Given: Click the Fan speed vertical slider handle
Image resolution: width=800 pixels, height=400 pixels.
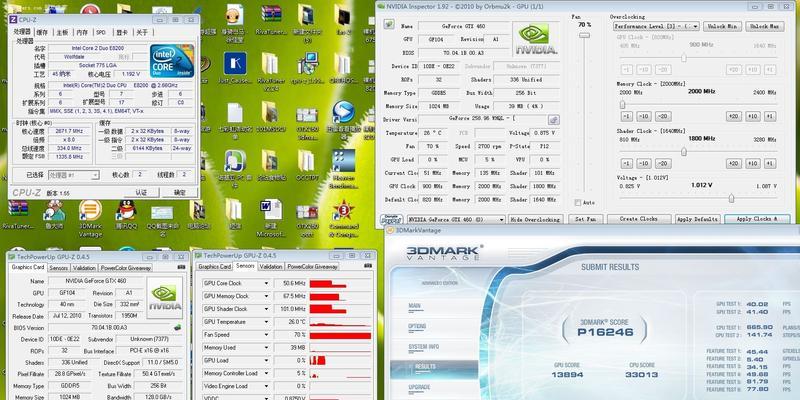Looking at the screenshot, I should pyautogui.click(x=584, y=35).
